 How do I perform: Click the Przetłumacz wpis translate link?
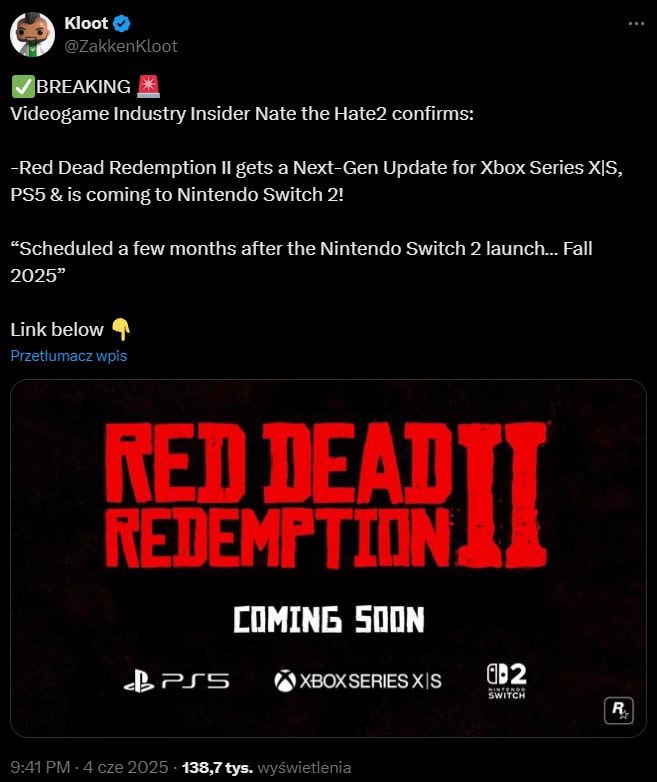[69, 356]
